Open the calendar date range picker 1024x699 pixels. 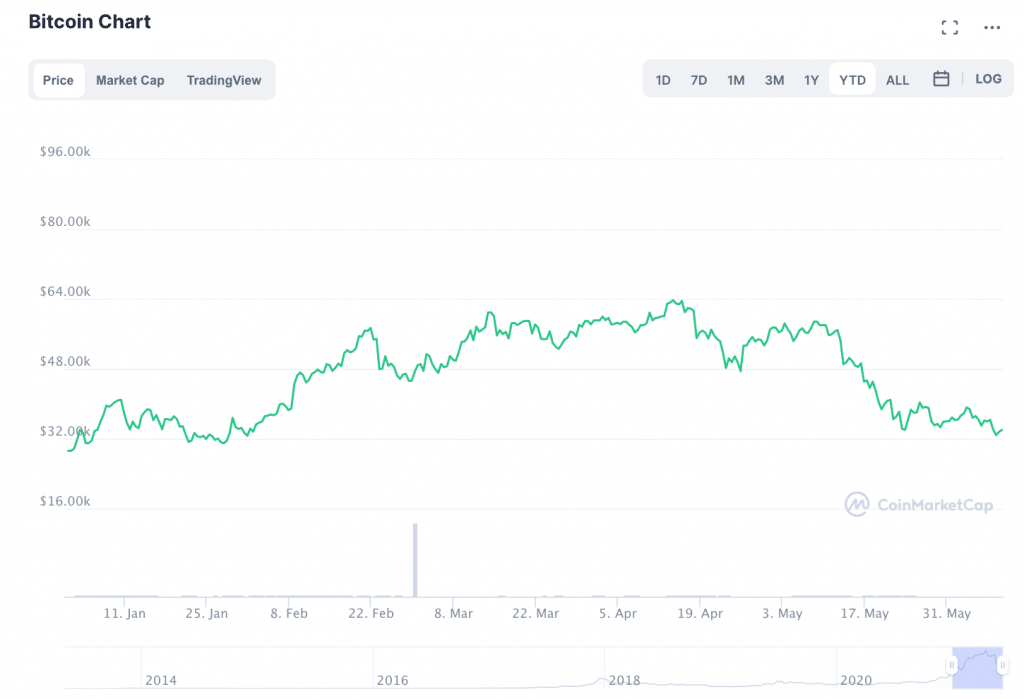(x=941, y=79)
